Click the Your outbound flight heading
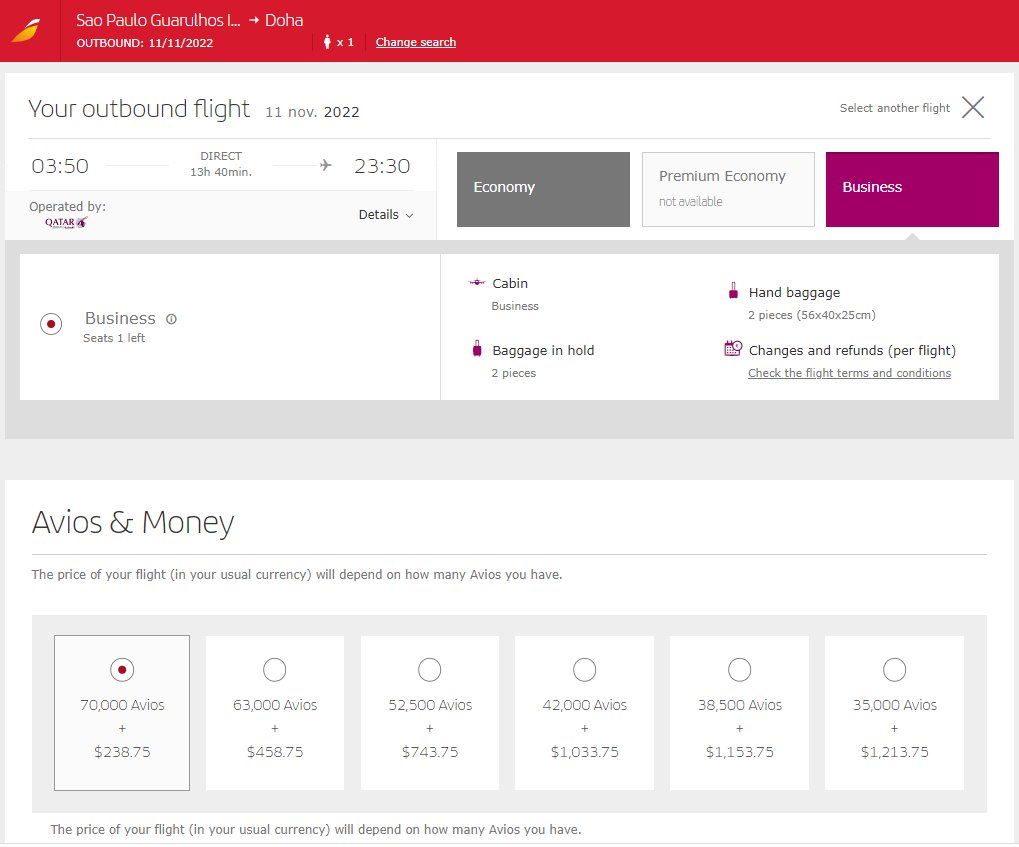The image size is (1019, 847). [139, 109]
